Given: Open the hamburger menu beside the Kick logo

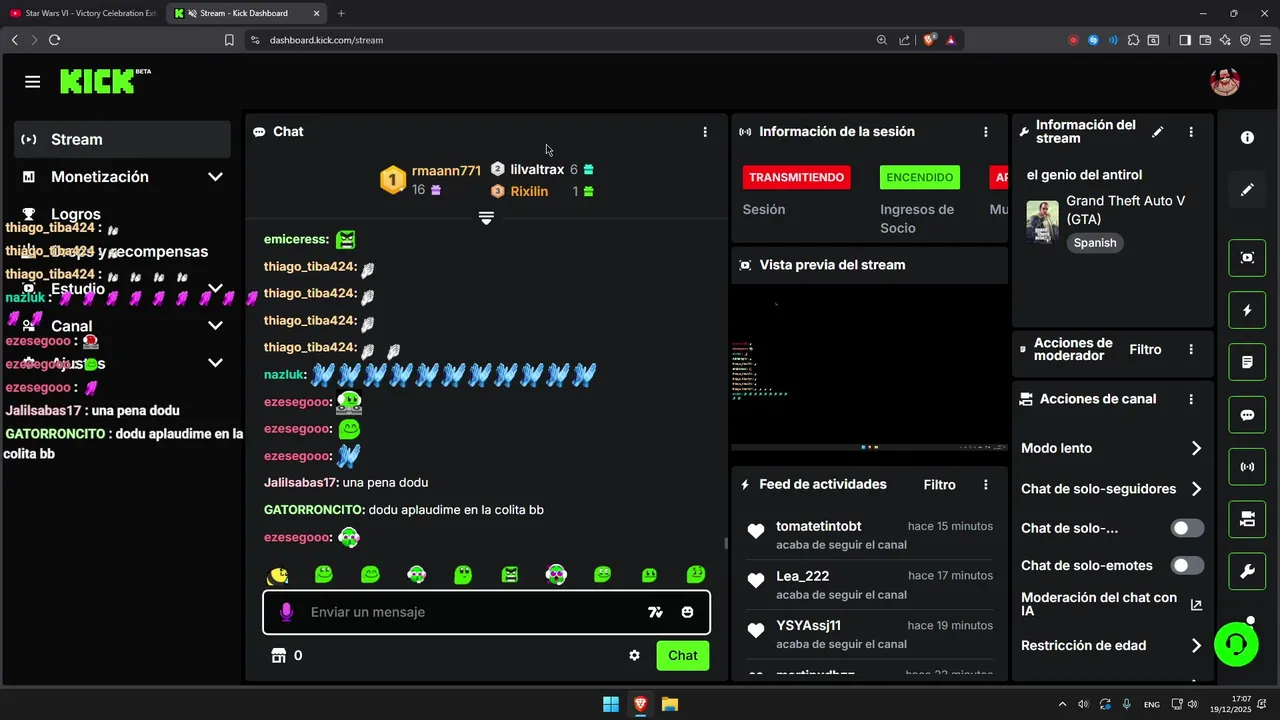Looking at the screenshot, I should tap(33, 82).
